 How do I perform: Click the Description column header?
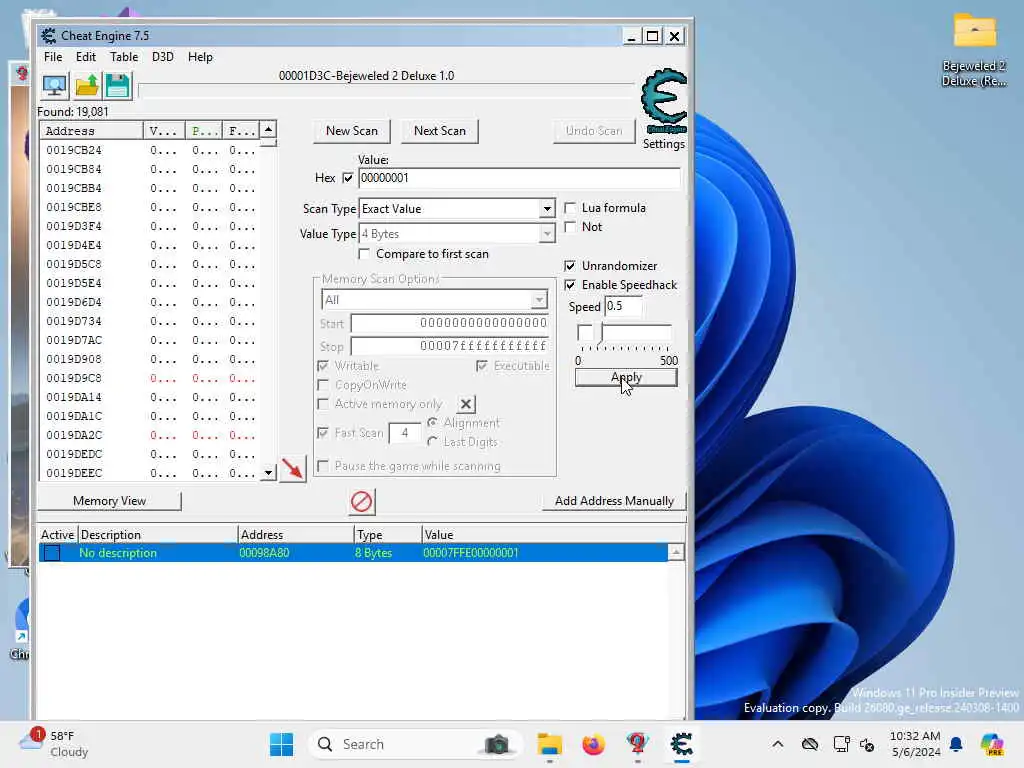[157, 535]
